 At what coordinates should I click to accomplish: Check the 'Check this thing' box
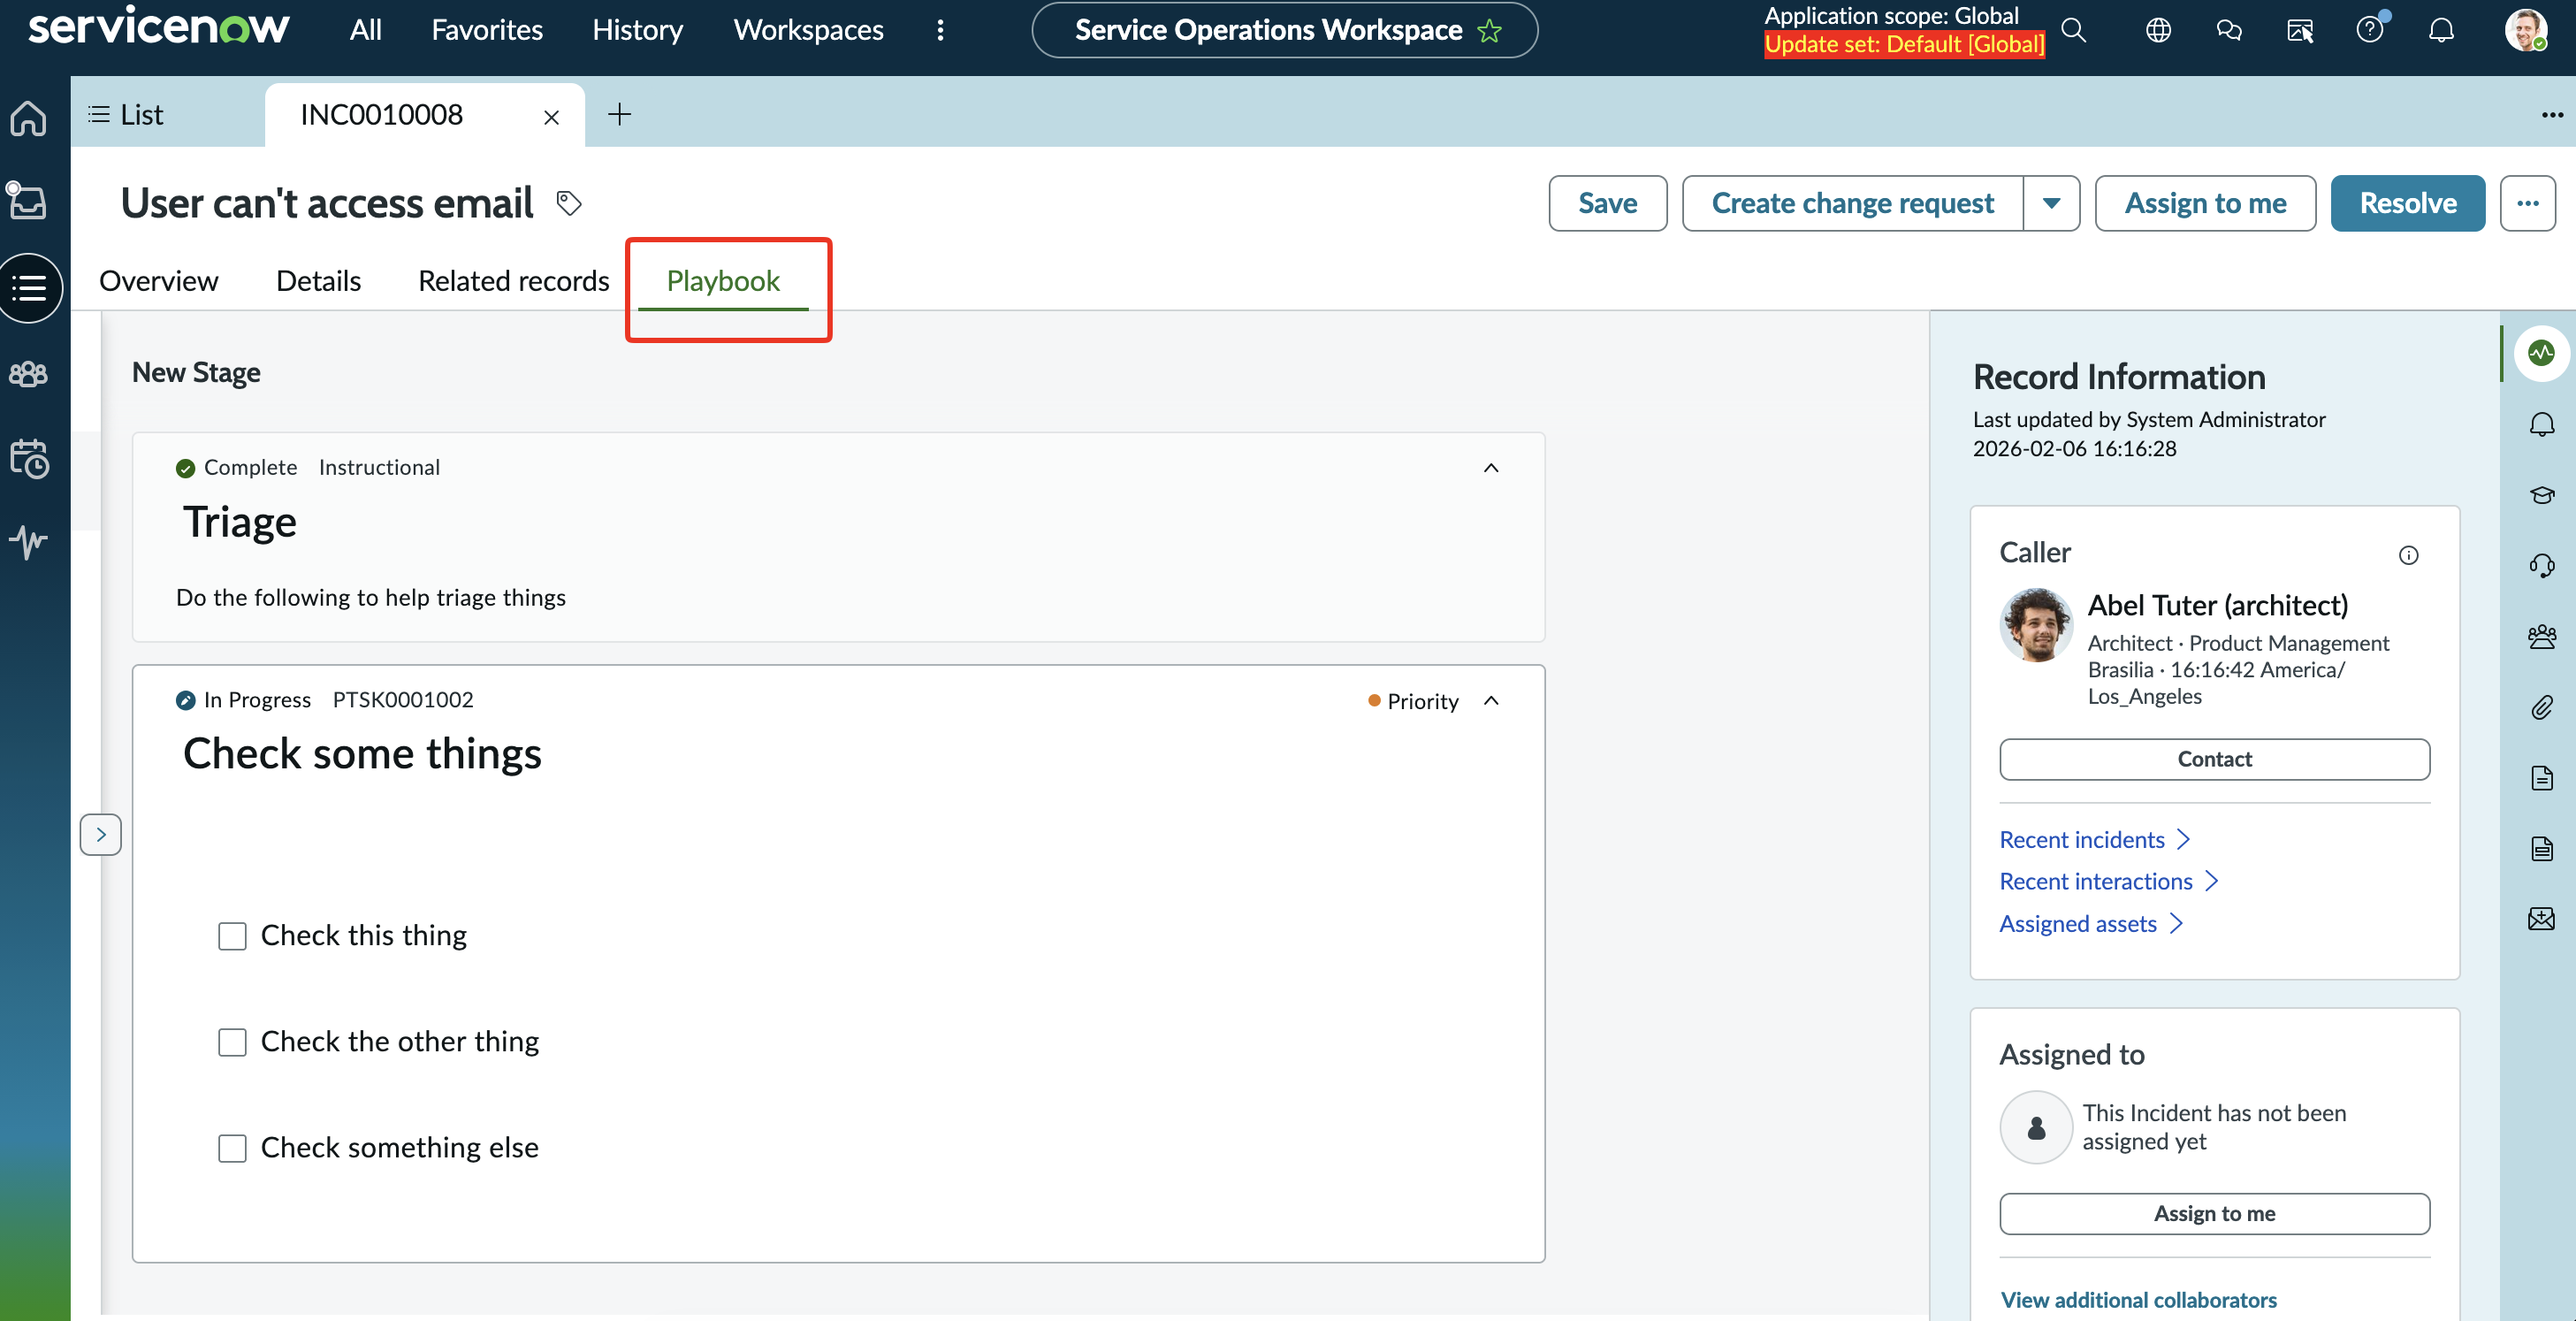pyautogui.click(x=232, y=936)
